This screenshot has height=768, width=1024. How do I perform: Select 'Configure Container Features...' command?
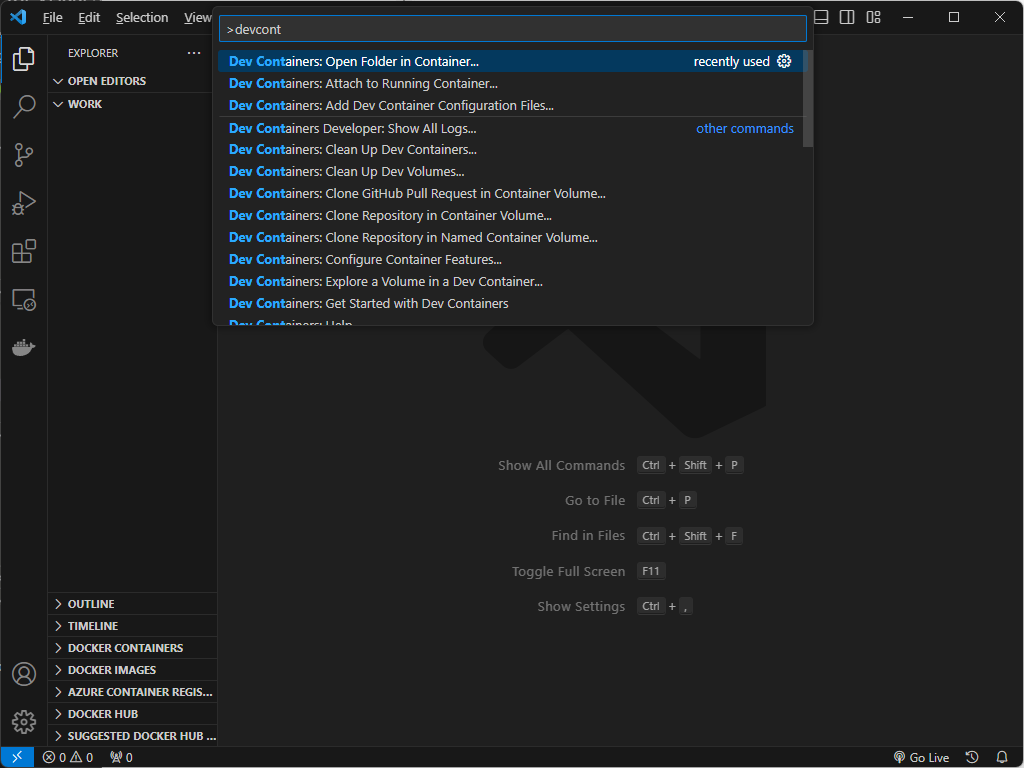click(510, 259)
